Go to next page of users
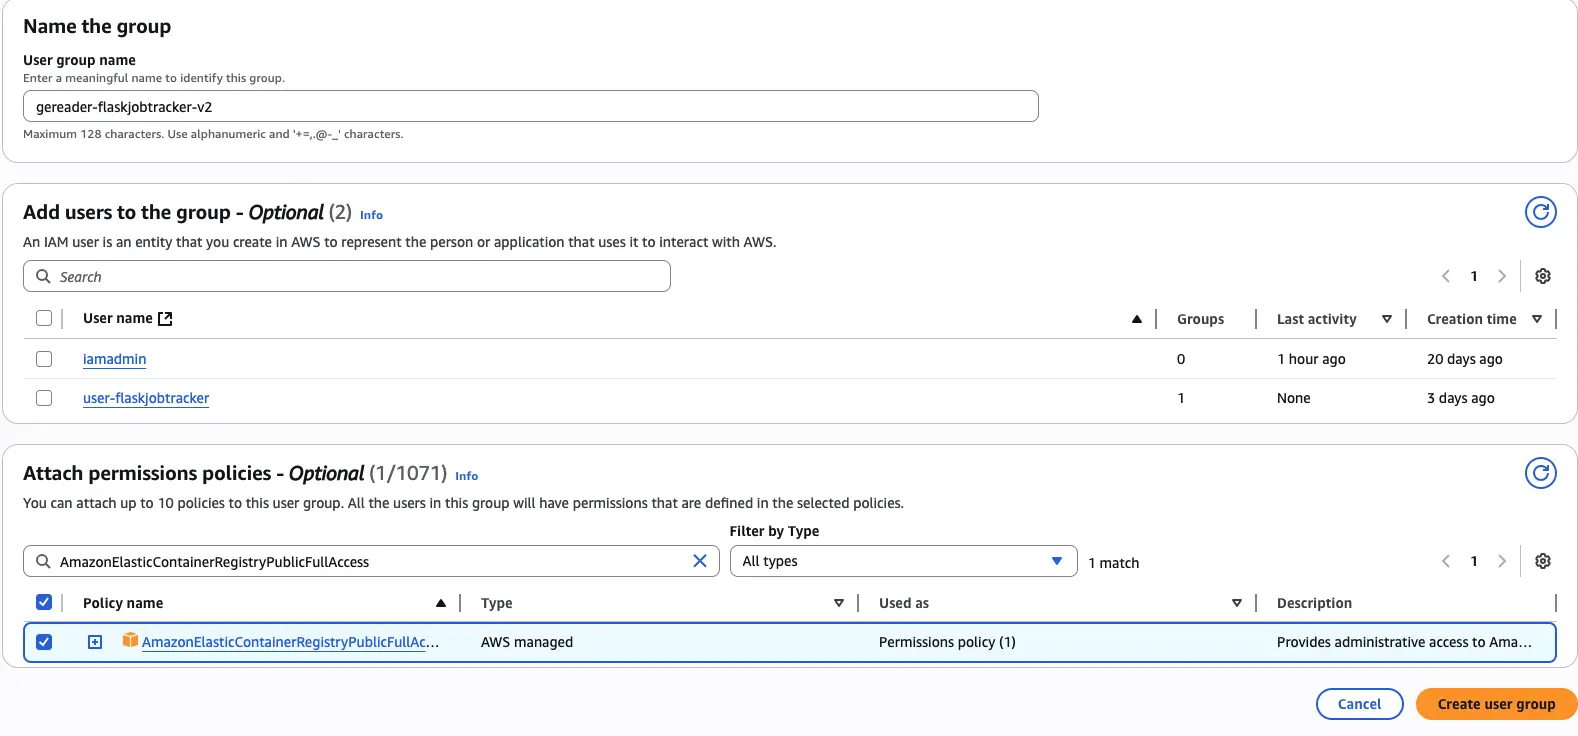Image resolution: width=1578 pixels, height=736 pixels. tap(1501, 276)
